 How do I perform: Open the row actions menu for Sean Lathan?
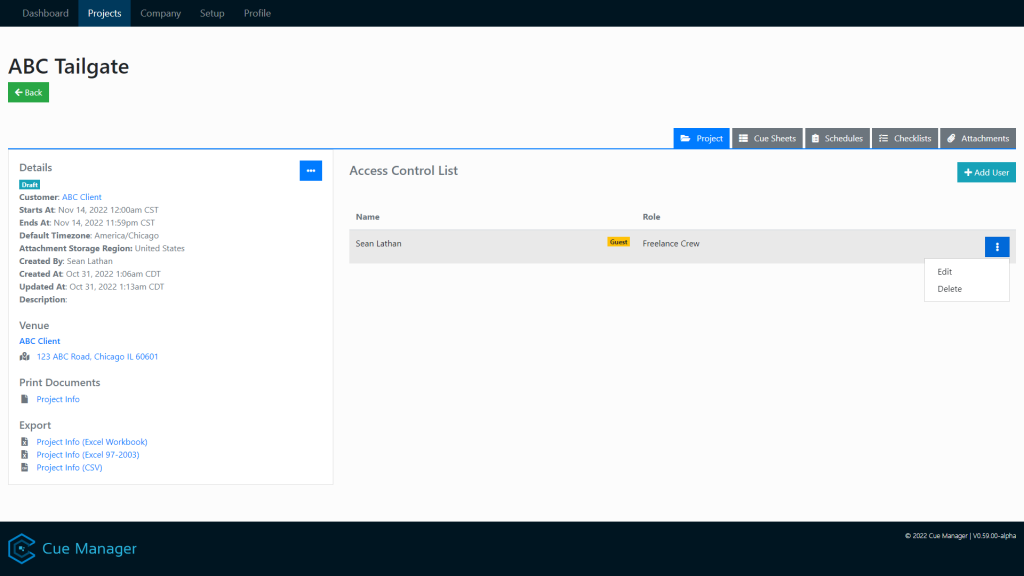997,245
